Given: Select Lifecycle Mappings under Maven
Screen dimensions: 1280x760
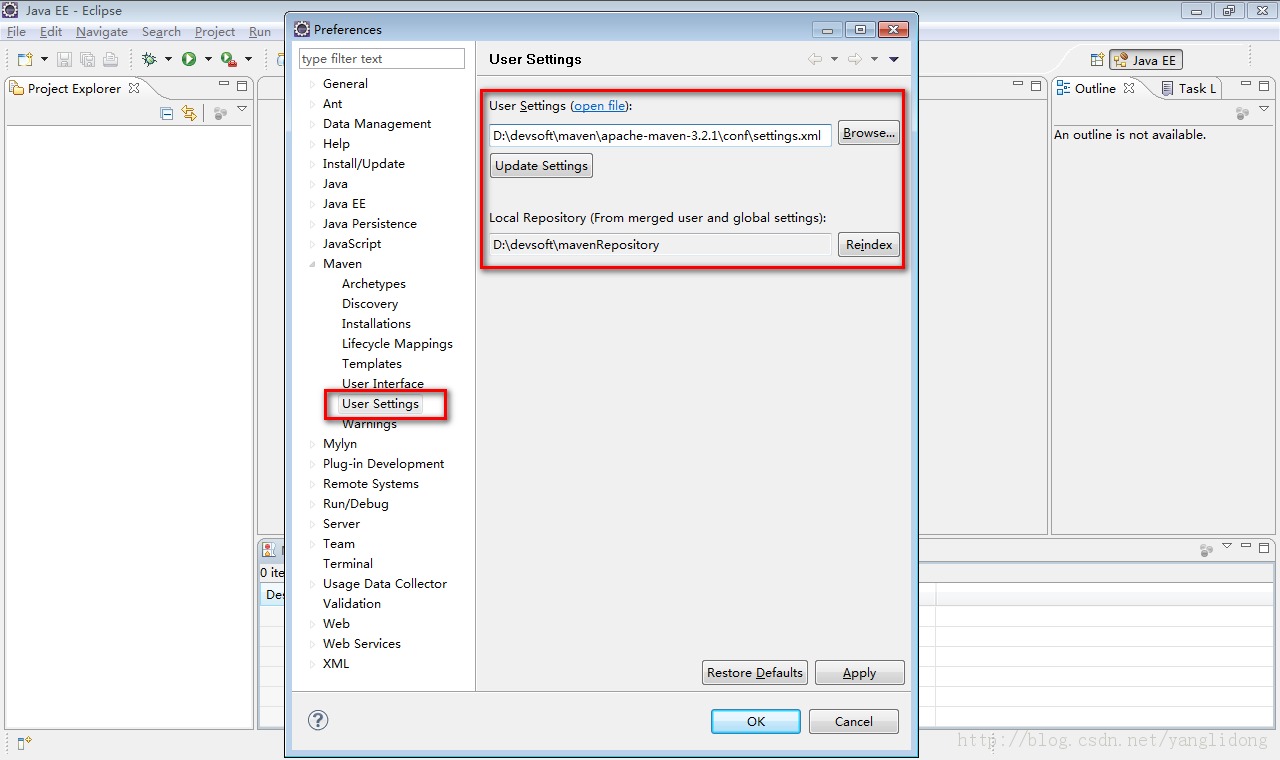Looking at the screenshot, I should tap(397, 344).
